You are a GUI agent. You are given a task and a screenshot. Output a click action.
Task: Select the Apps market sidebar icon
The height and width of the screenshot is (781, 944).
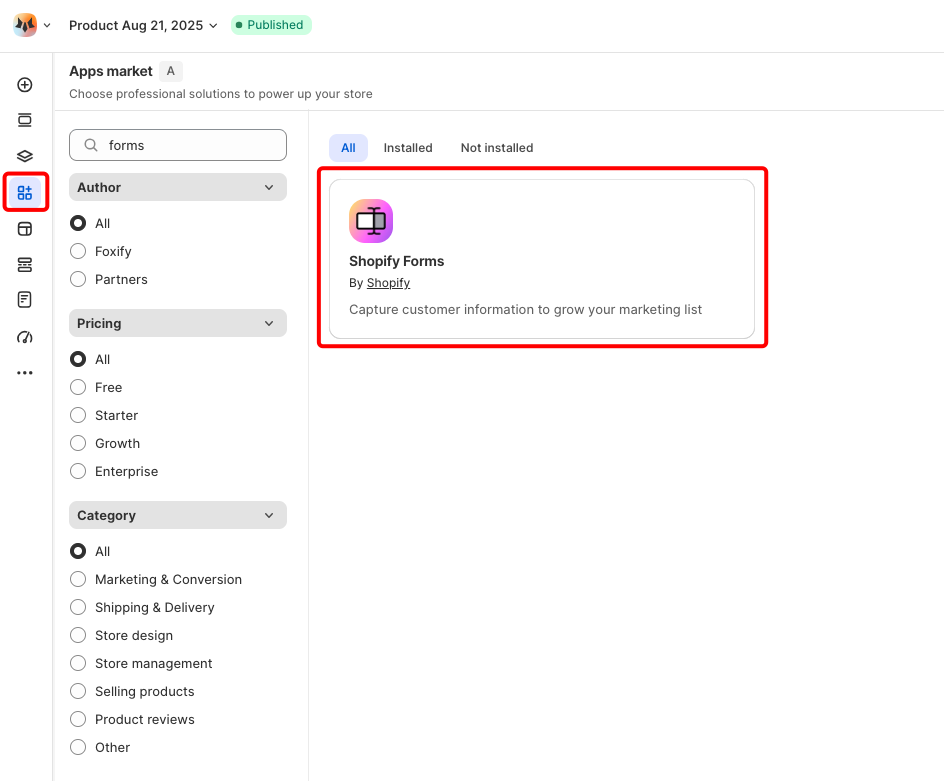click(25, 193)
